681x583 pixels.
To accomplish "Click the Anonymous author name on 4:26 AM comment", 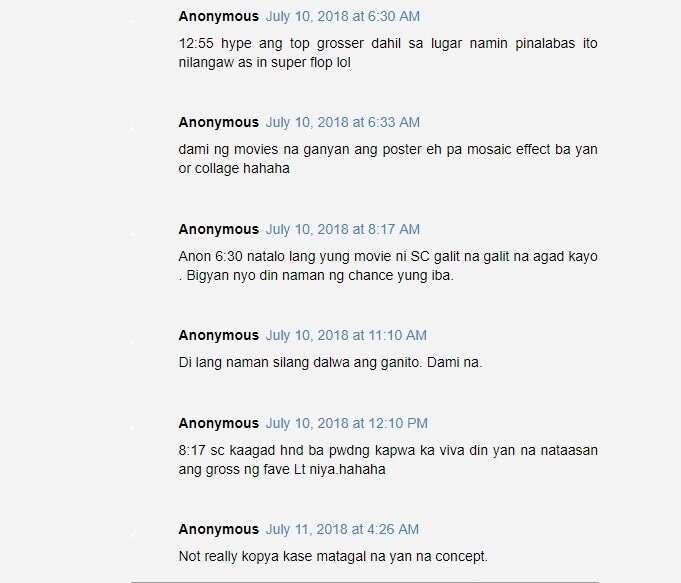I will pyautogui.click(x=218, y=529).
